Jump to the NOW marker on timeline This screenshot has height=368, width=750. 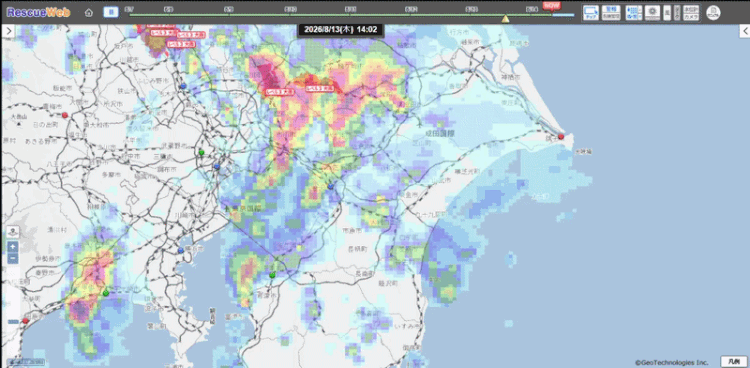(x=551, y=5)
